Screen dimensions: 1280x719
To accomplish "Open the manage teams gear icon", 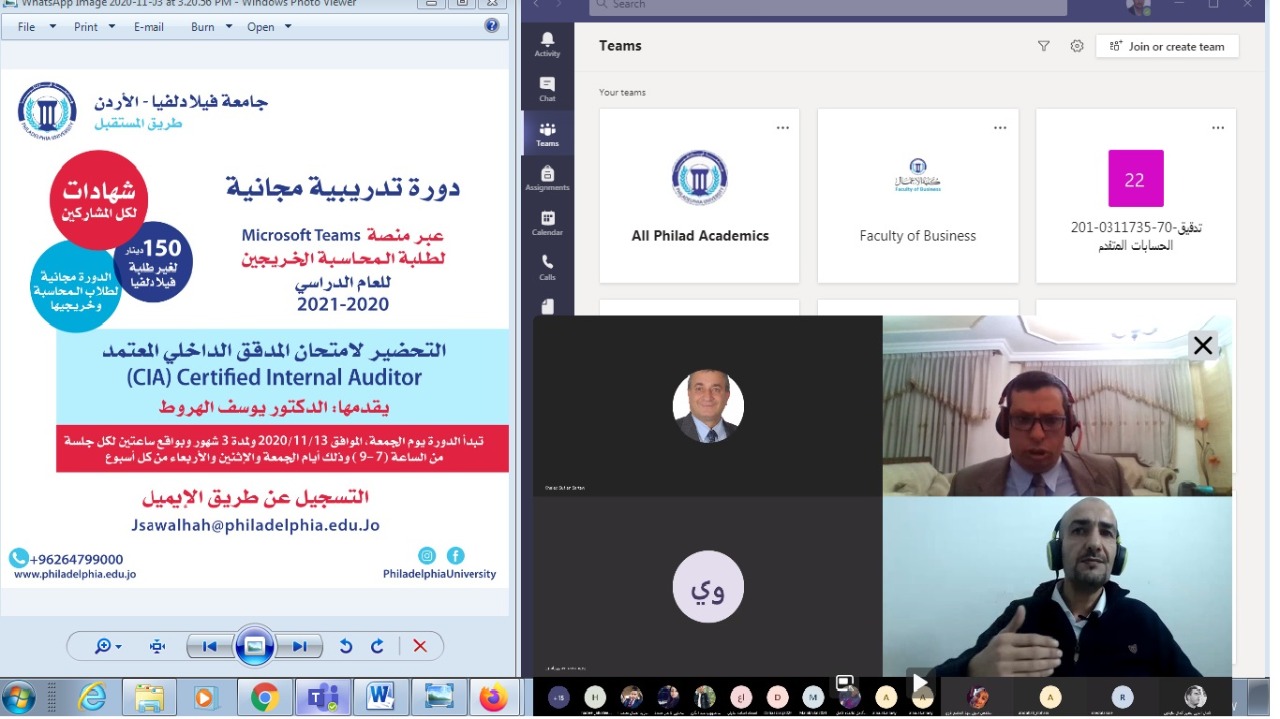I will 1077,46.
